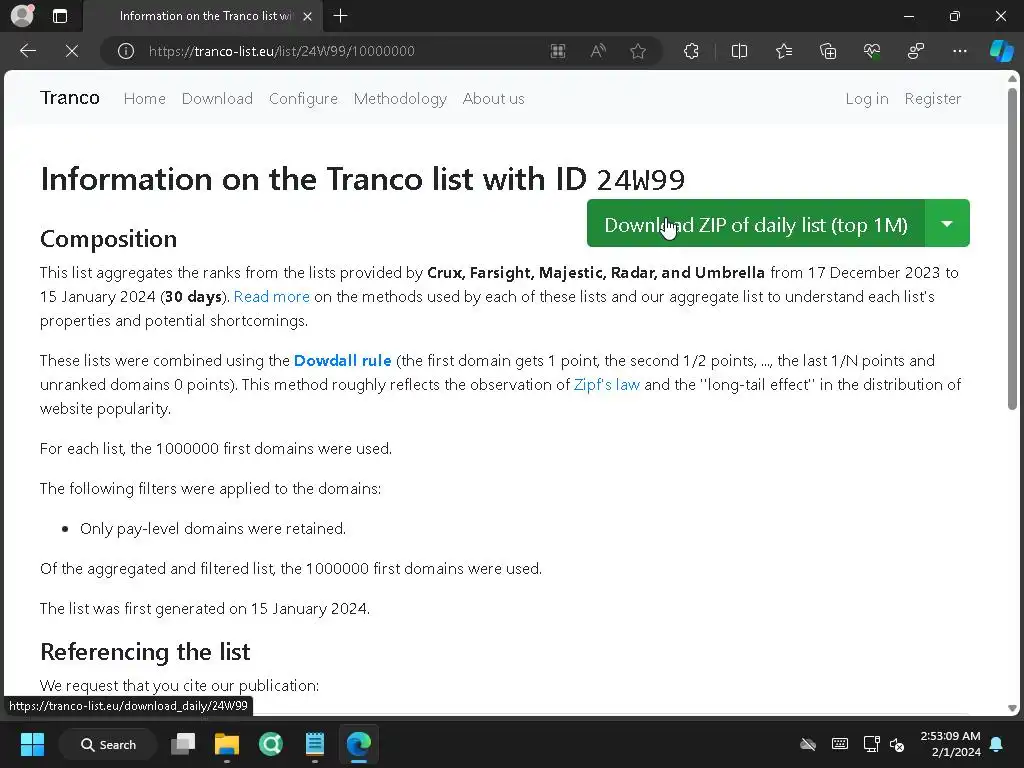Open the green circular app on taskbar
The width and height of the screenshot is (1024, 768).
(270, 744)
